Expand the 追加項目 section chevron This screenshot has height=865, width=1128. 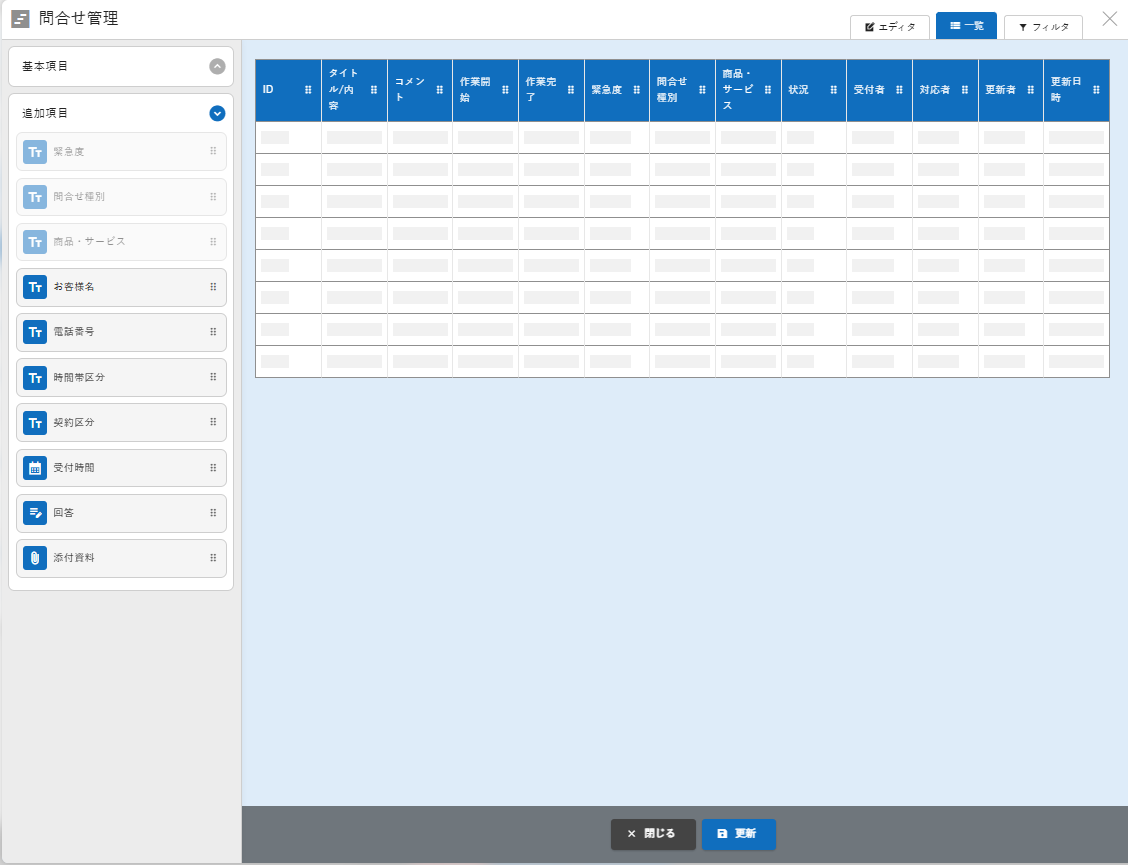(x=217, y=113)
